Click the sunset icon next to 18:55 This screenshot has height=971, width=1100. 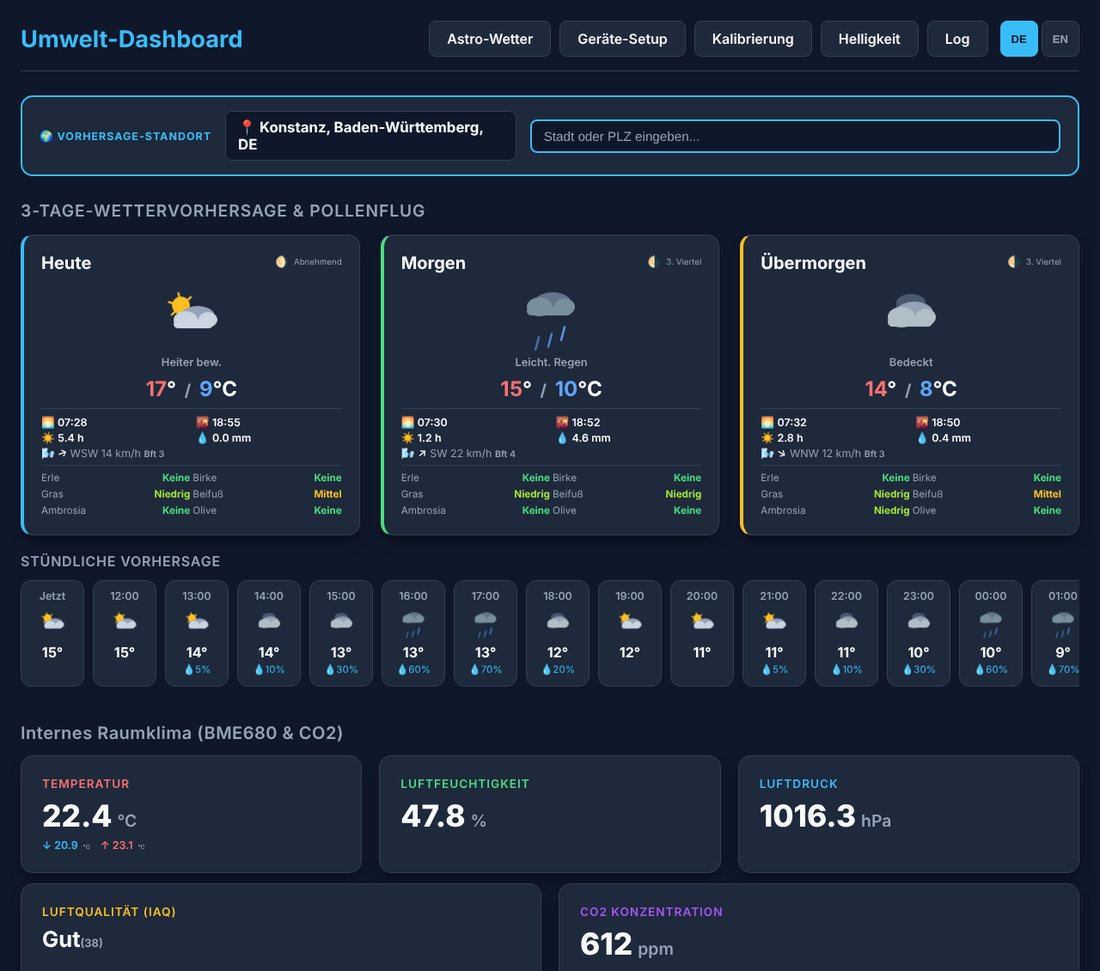coord(203,422)
